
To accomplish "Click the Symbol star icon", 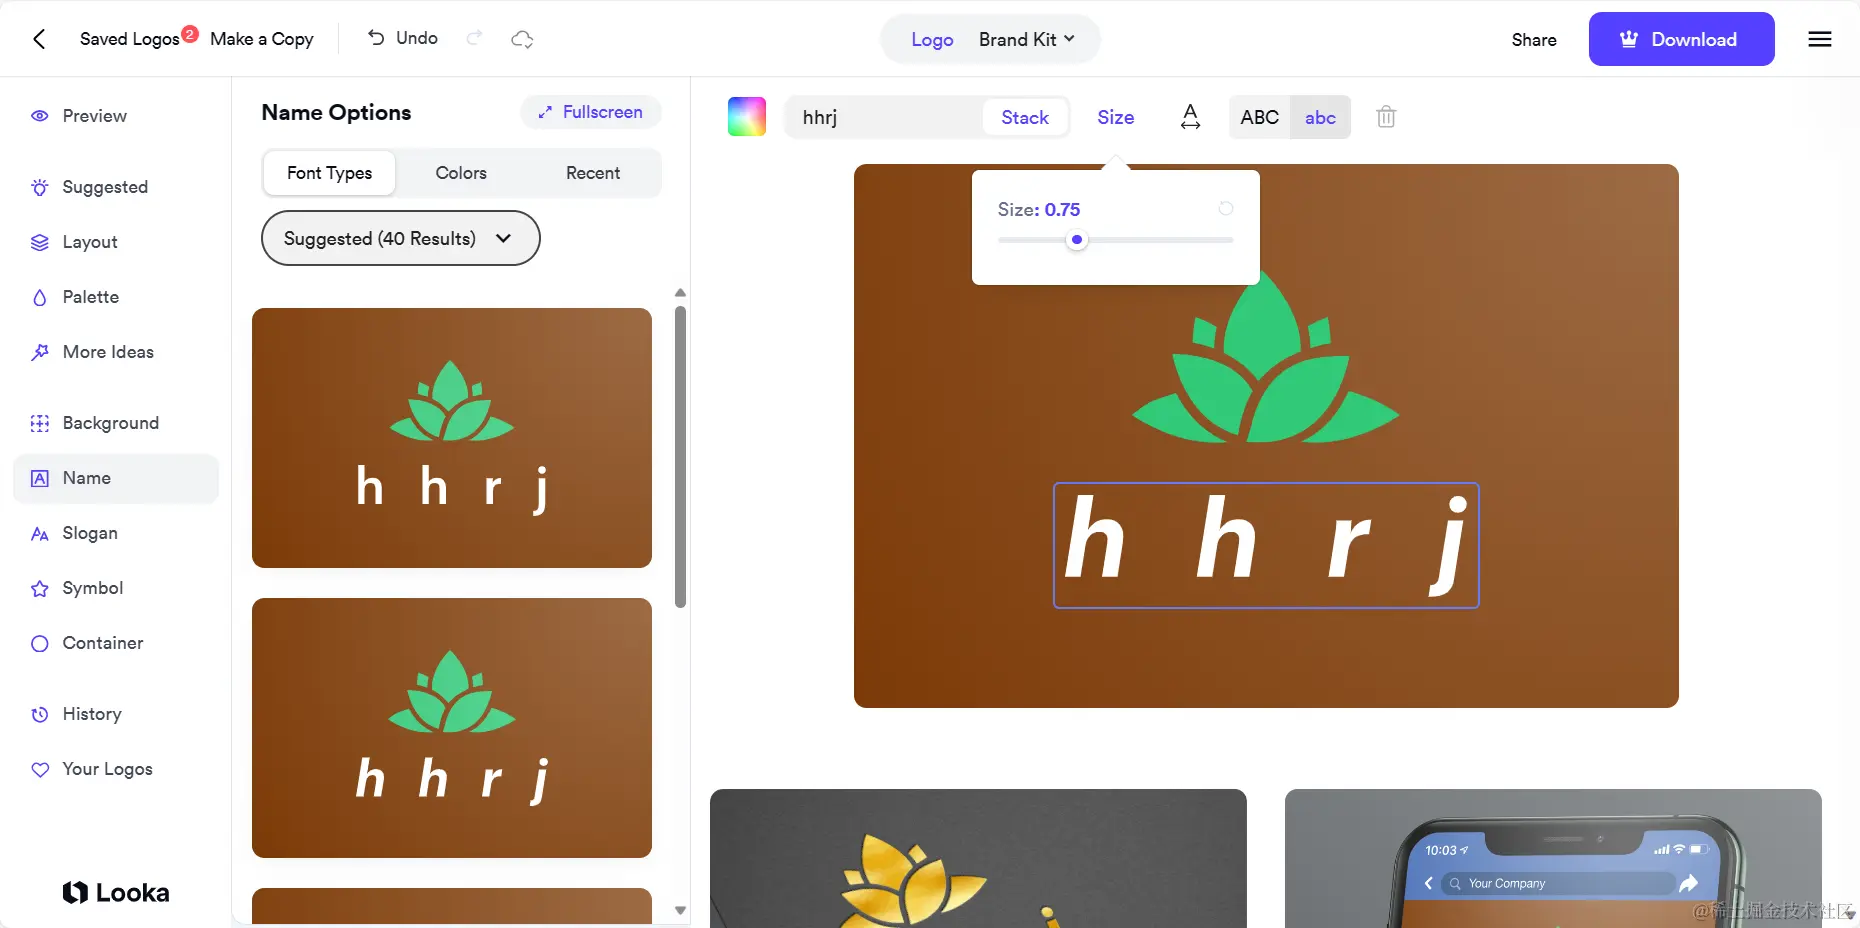I will [40, 589].
